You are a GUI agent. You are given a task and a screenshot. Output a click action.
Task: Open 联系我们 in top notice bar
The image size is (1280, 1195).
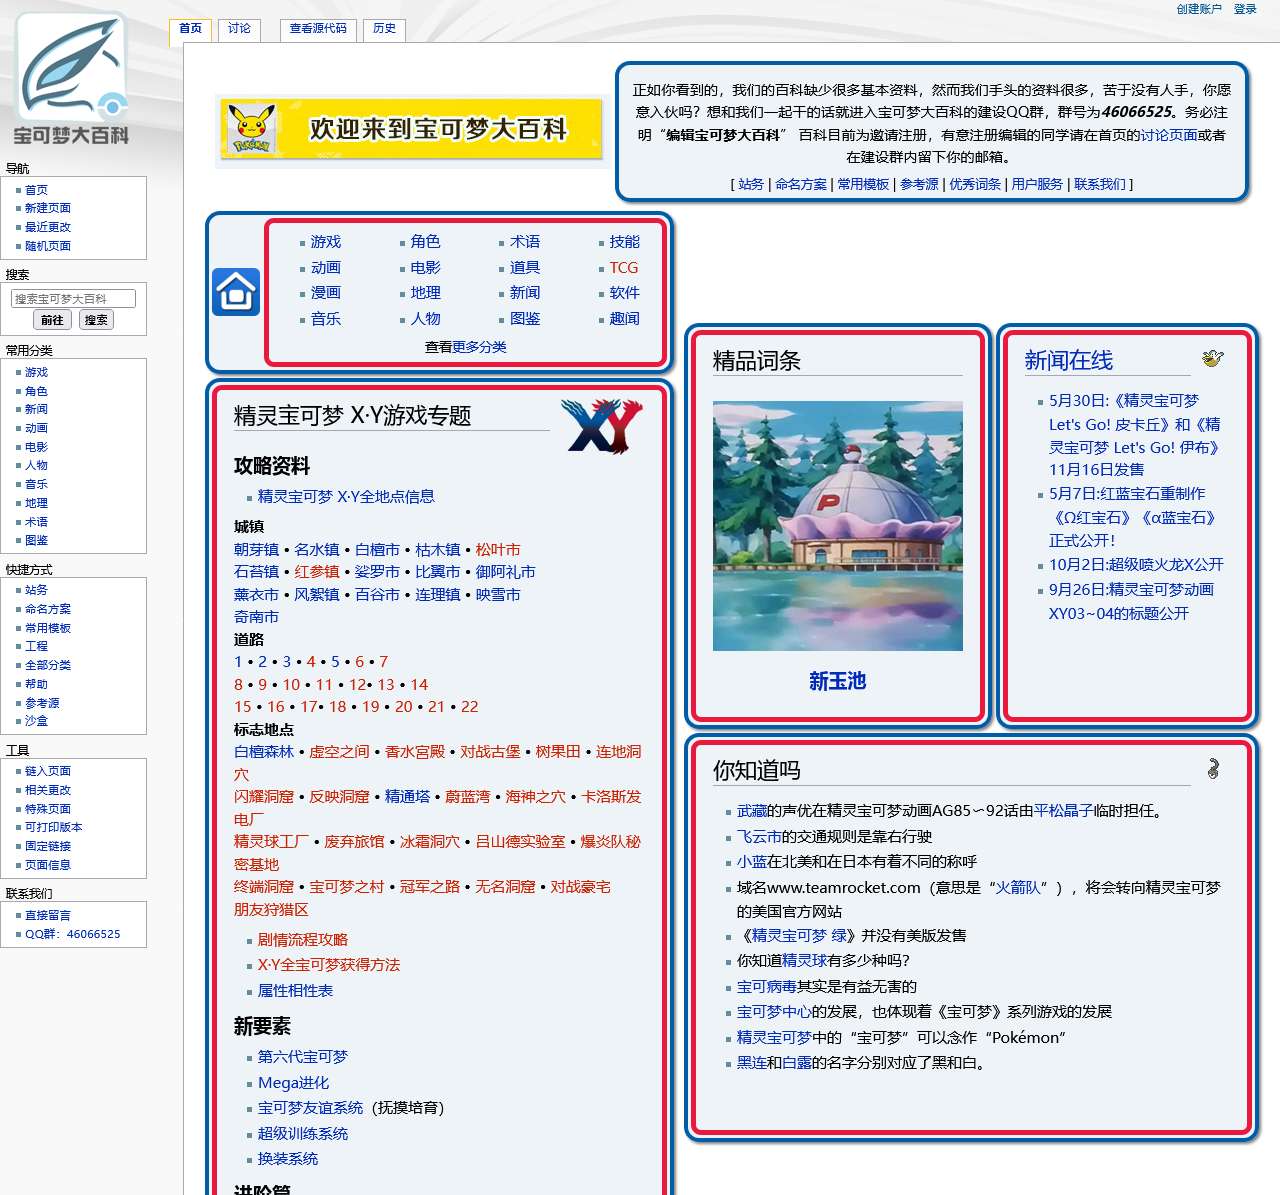pos(1100,184)
